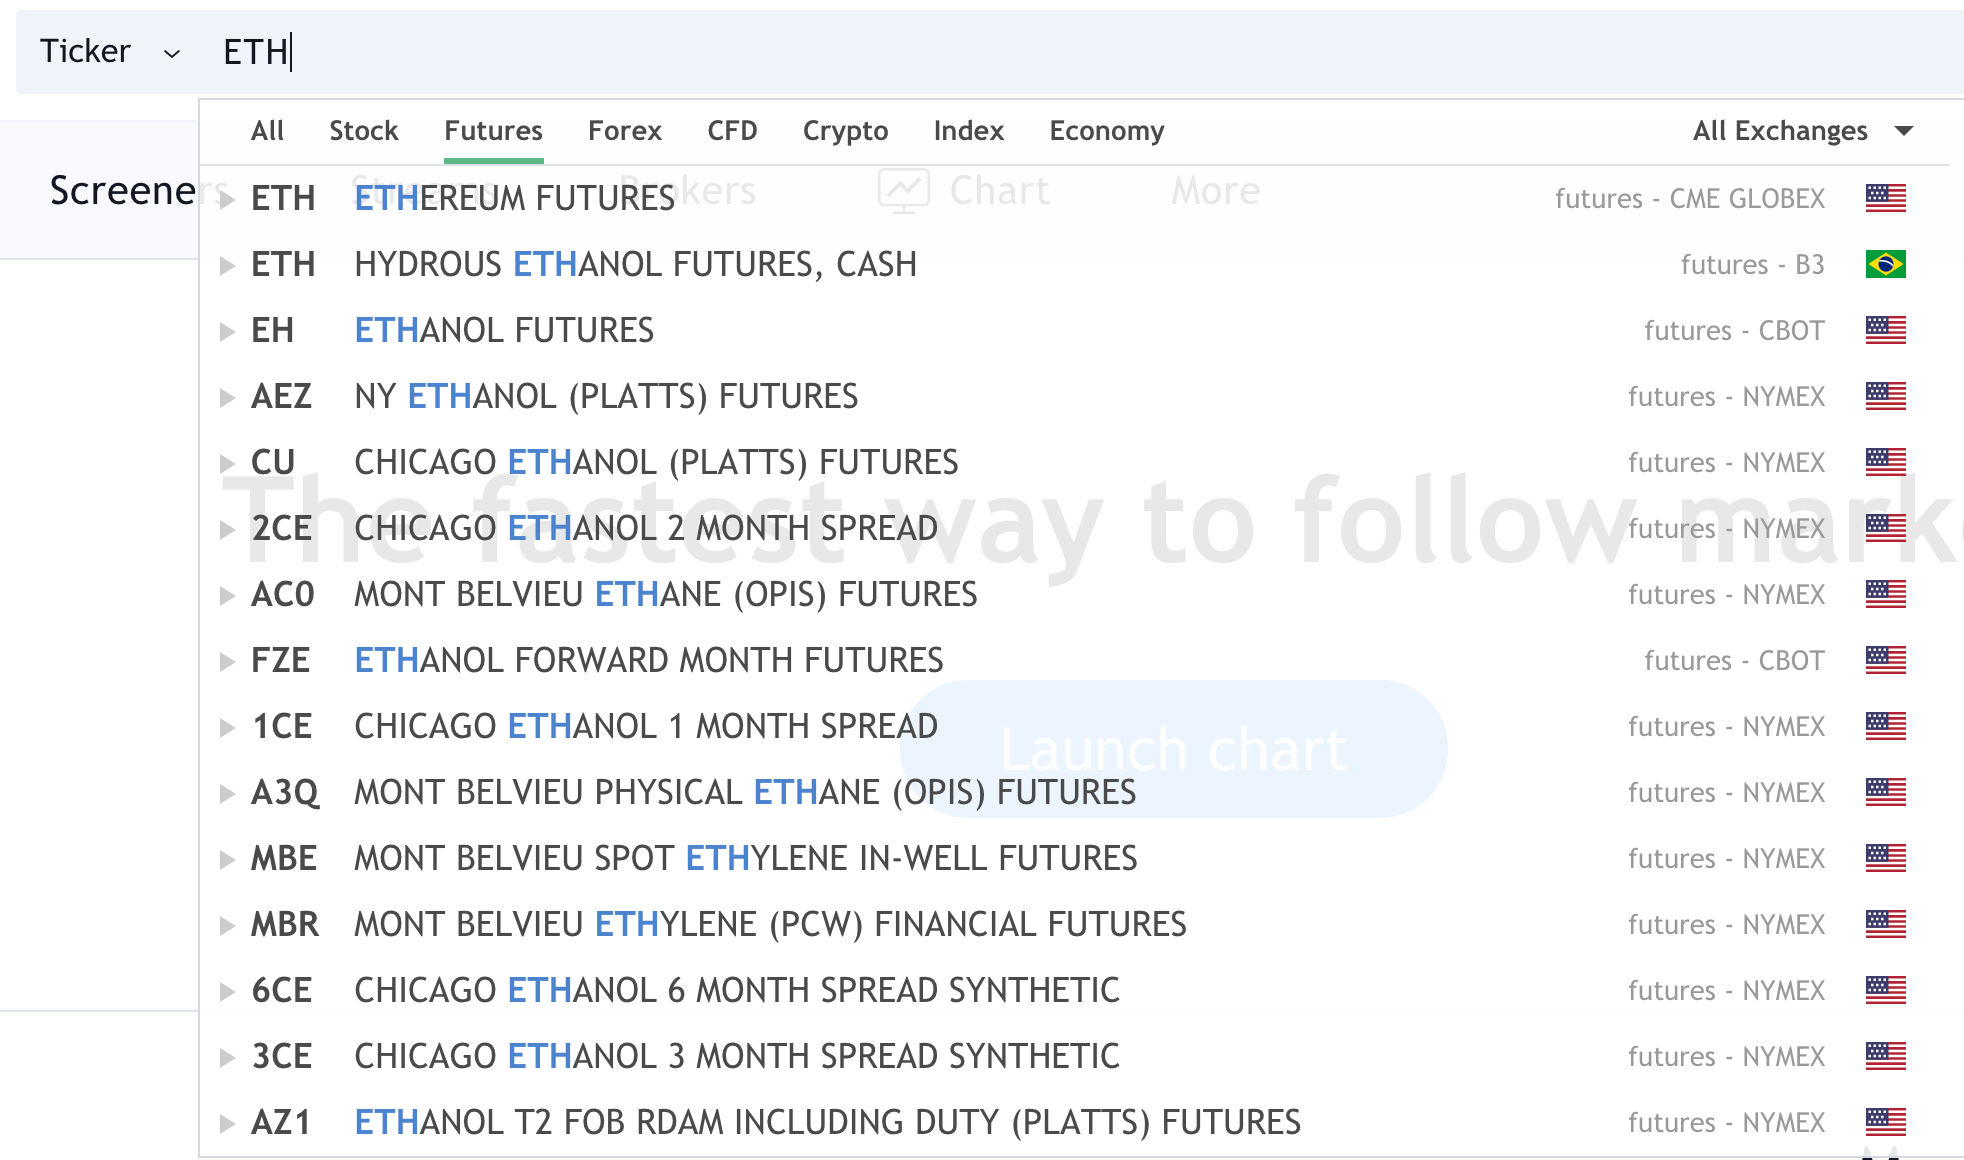Viewport: 1964px width, 1160px height.
Task: Click the US flag on the EH row
Action: [1885, 330]
